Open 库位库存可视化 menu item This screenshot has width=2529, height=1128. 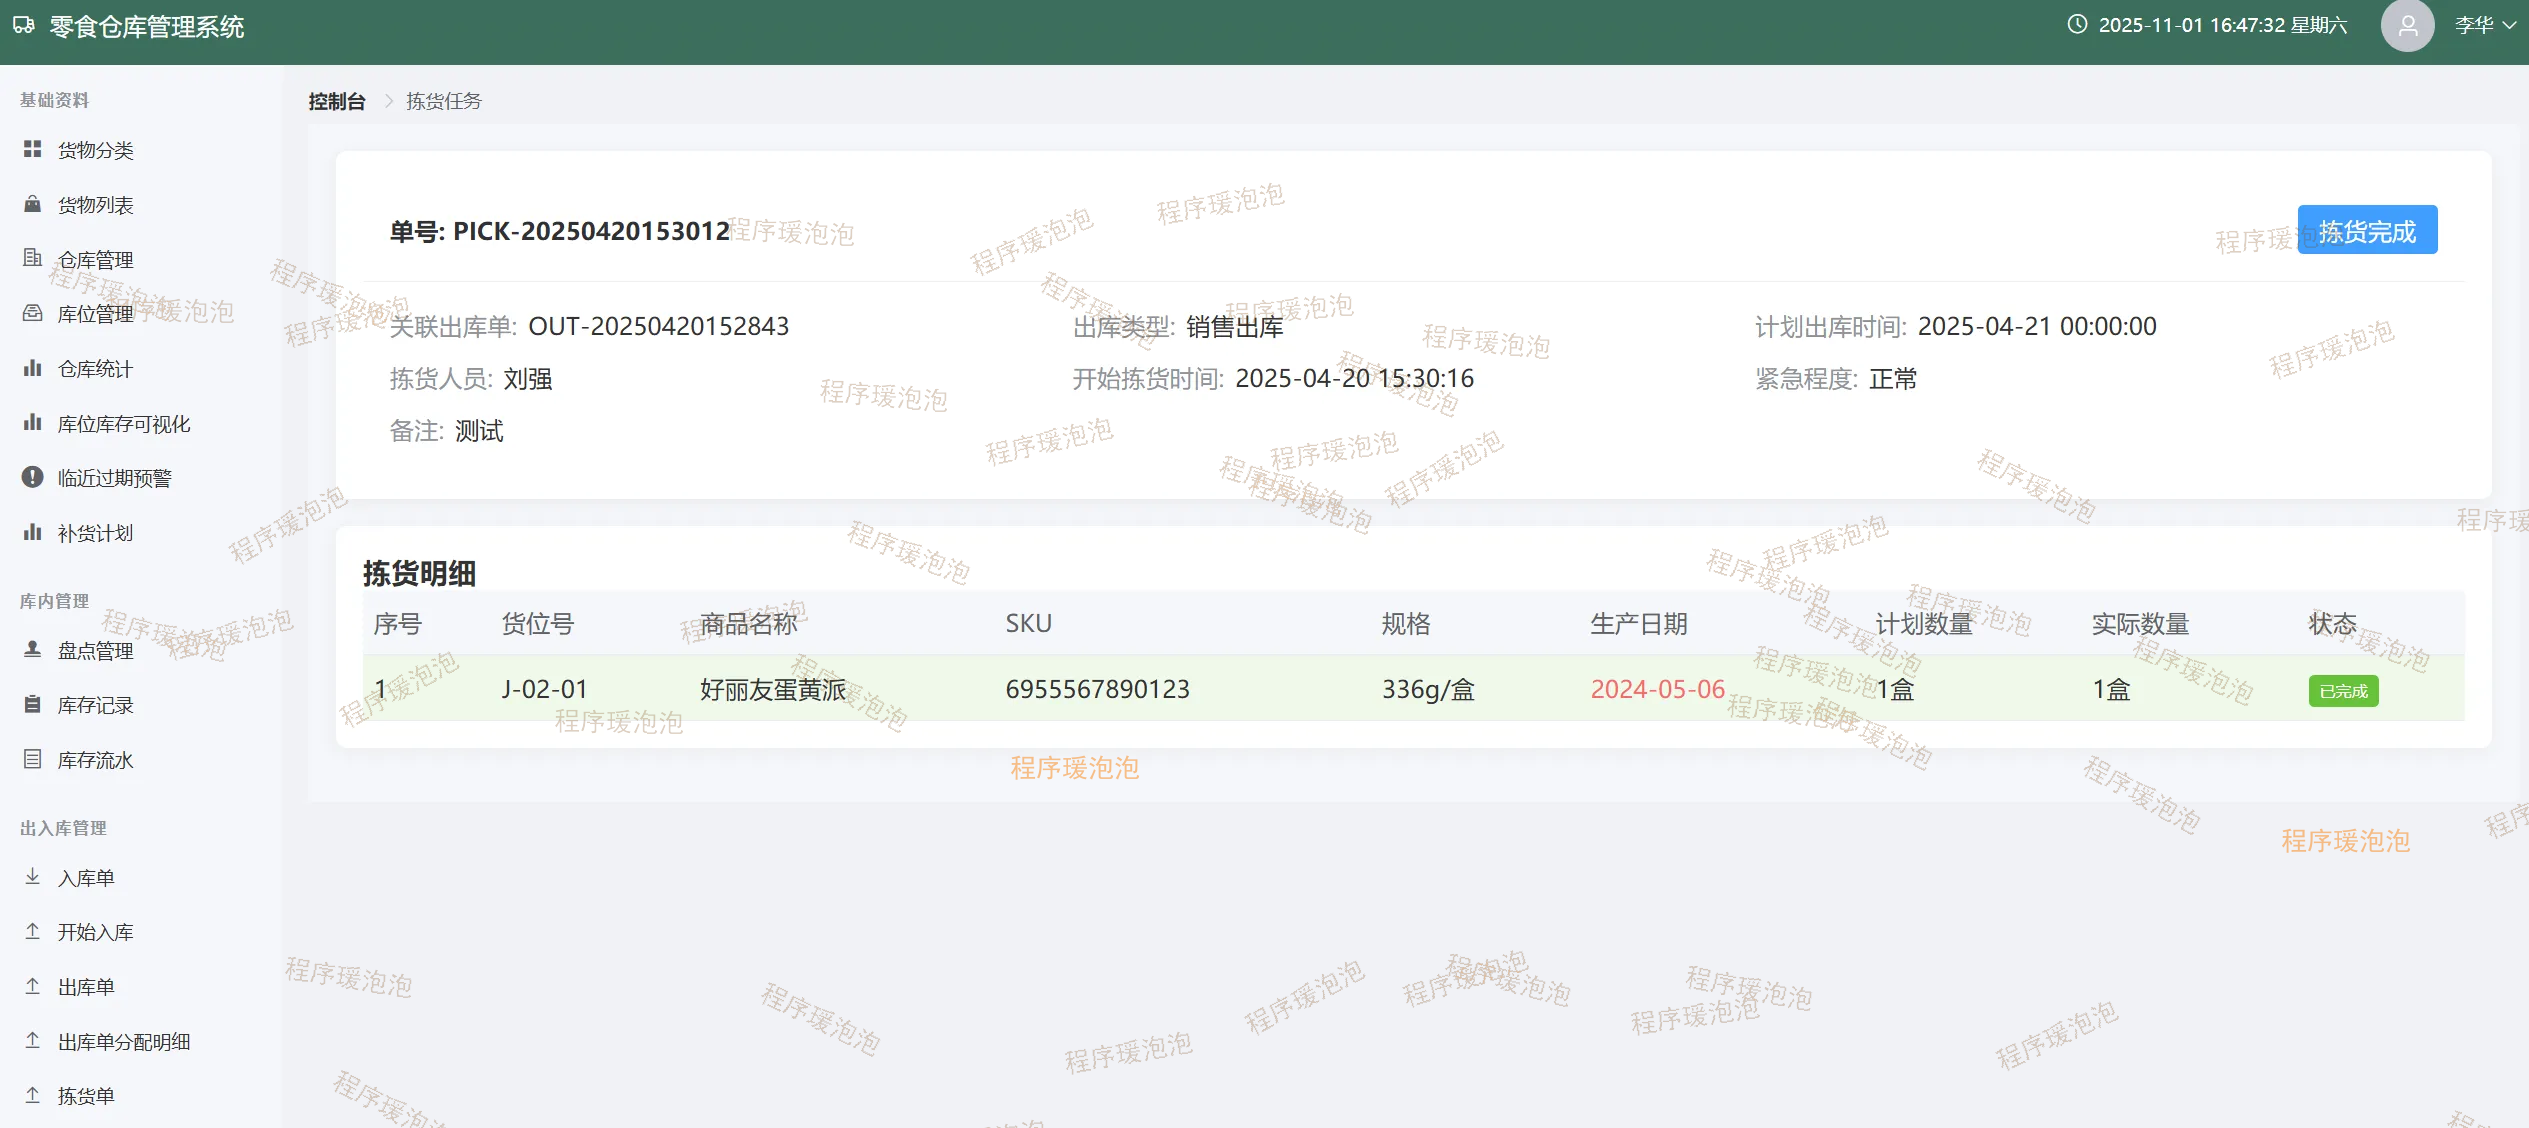[124, 424]
